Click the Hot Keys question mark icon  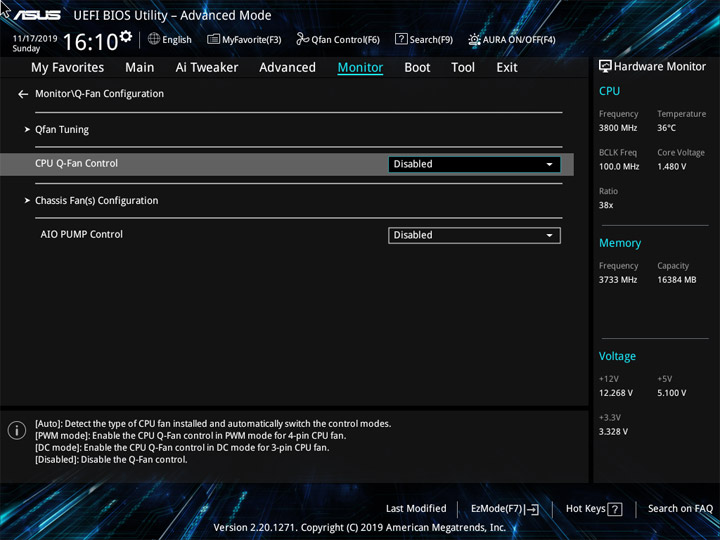point(614,509)
